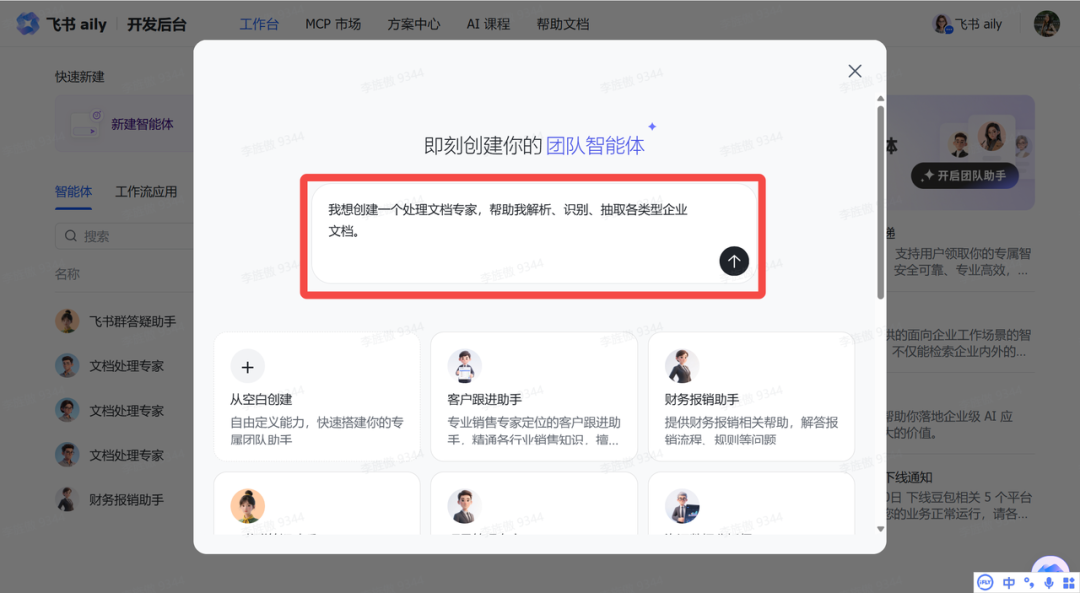1080x593 pixels.
Task: Open the user profile avatar at top right
Action: coord(1046,24)
